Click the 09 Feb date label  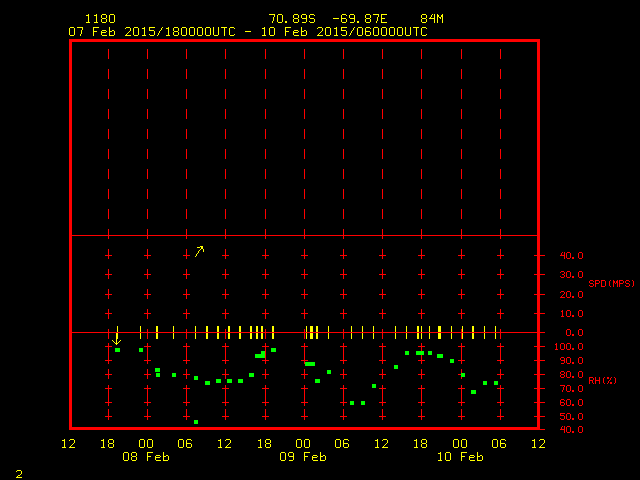(x=303, y=457)
